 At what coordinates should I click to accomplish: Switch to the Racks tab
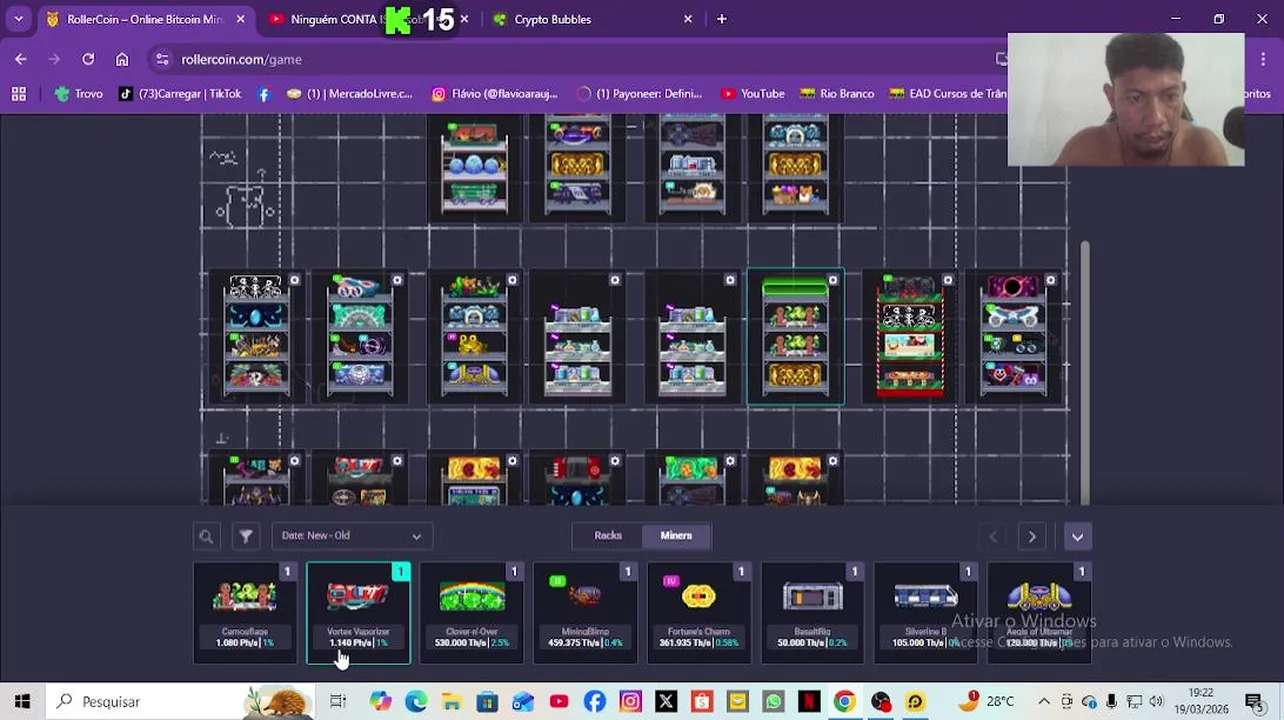608,536
